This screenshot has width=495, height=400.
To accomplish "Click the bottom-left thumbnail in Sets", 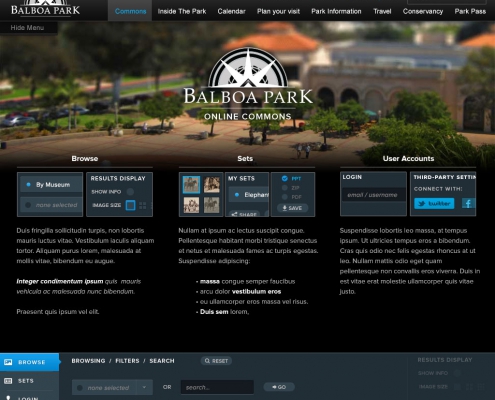I will (191, 205).
